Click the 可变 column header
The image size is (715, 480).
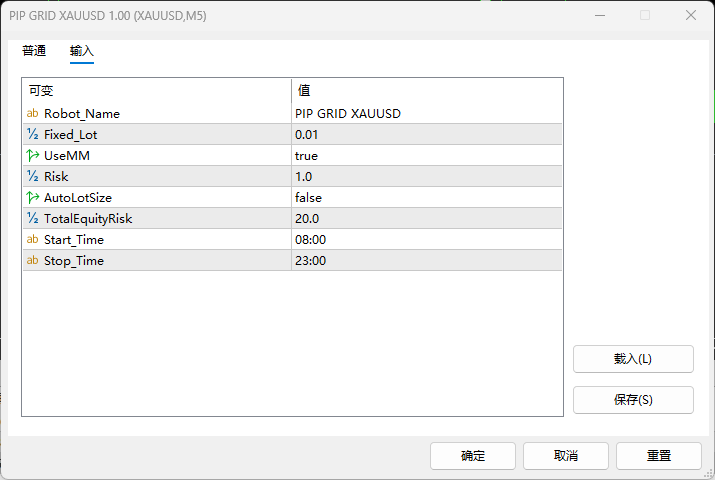pyautogui.click(x=156, y=91)
